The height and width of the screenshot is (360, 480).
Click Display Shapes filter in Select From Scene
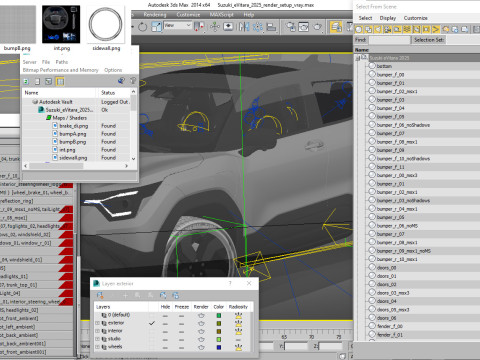(x=368, y=29)
